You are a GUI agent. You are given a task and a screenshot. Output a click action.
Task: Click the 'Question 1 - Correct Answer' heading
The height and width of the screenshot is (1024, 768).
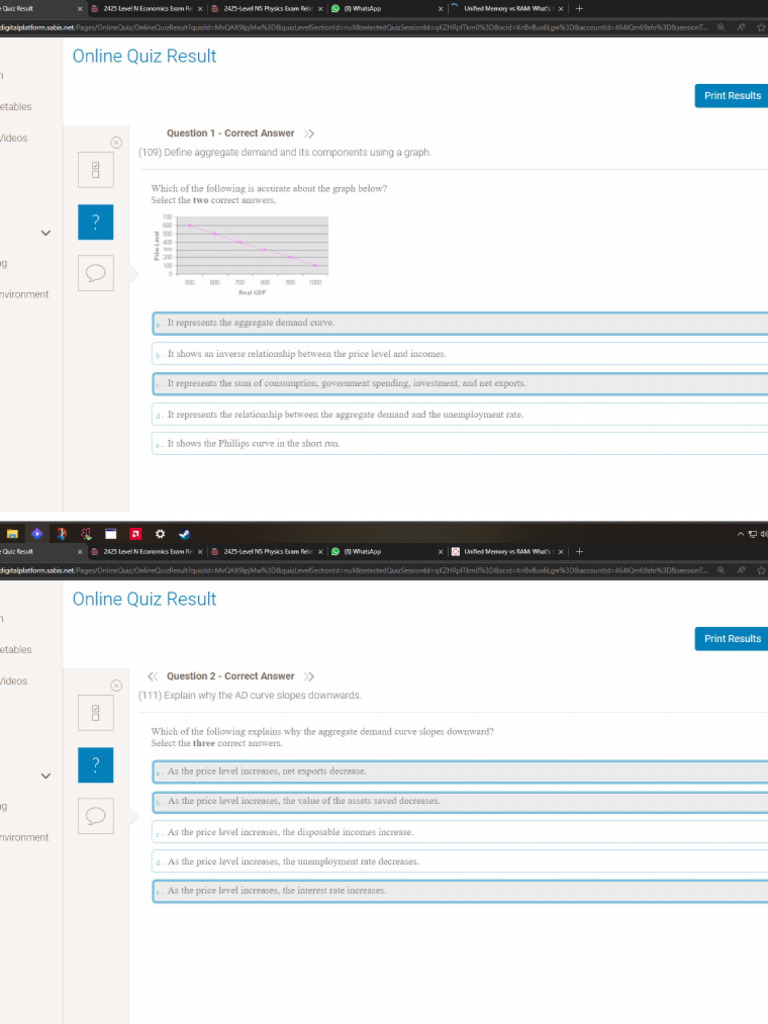231,133
